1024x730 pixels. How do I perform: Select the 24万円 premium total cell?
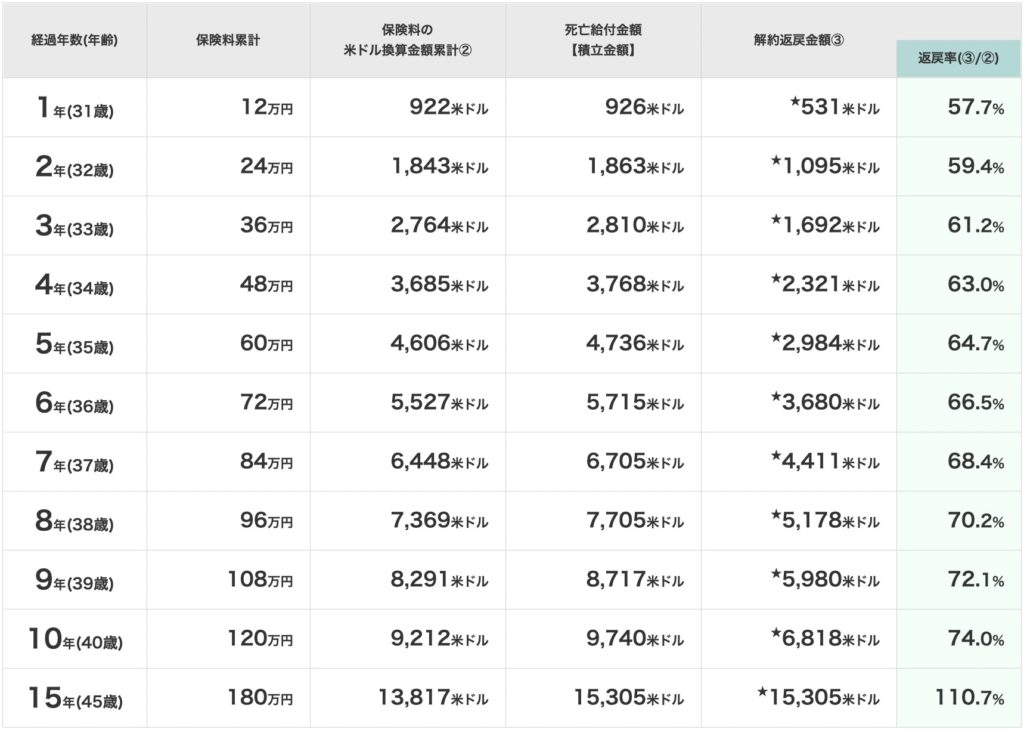tap(266, 167)
